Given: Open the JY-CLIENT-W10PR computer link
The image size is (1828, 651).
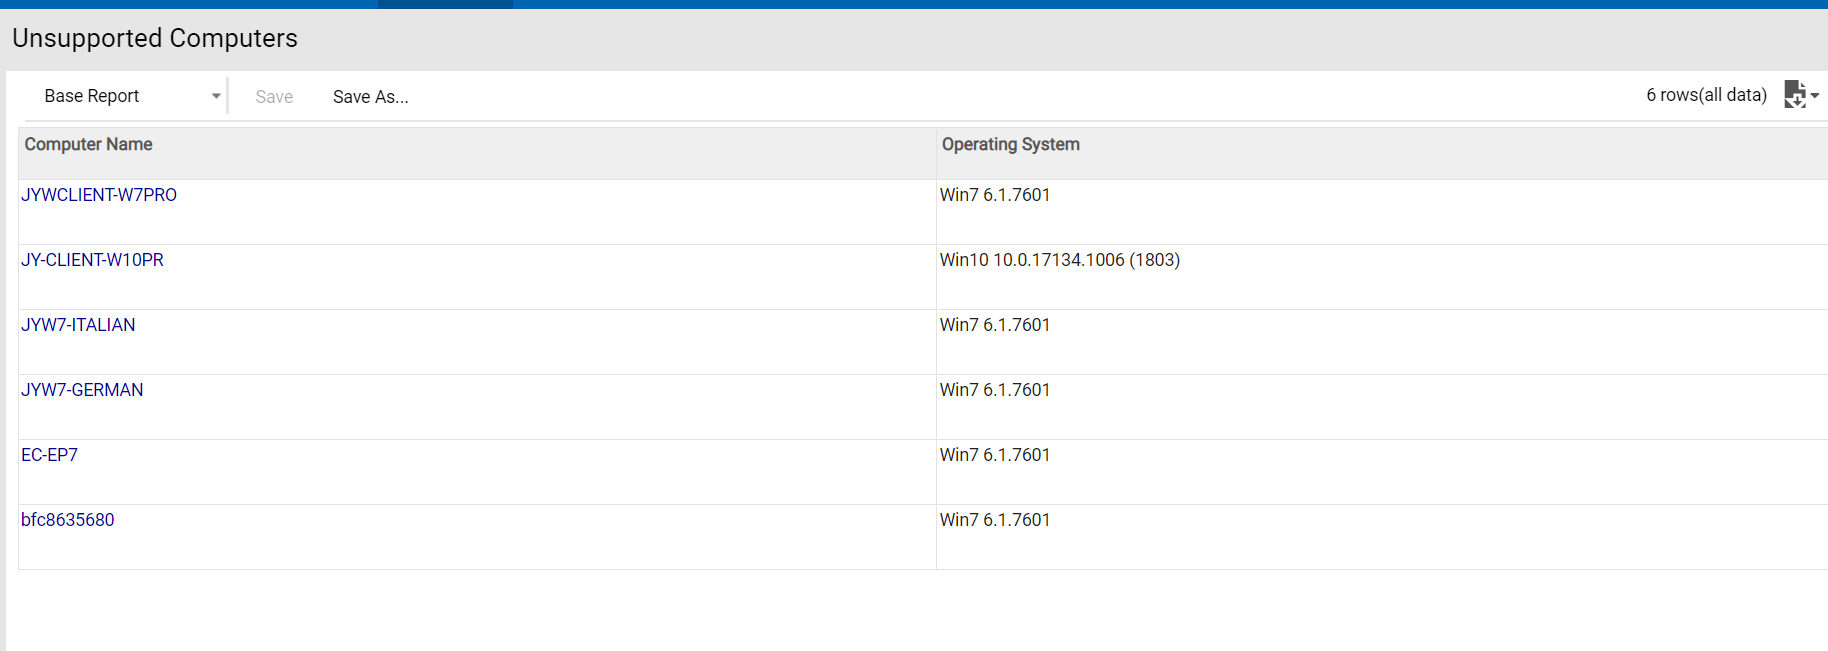Looking at the screenshot, I should (x=92, y=260).
